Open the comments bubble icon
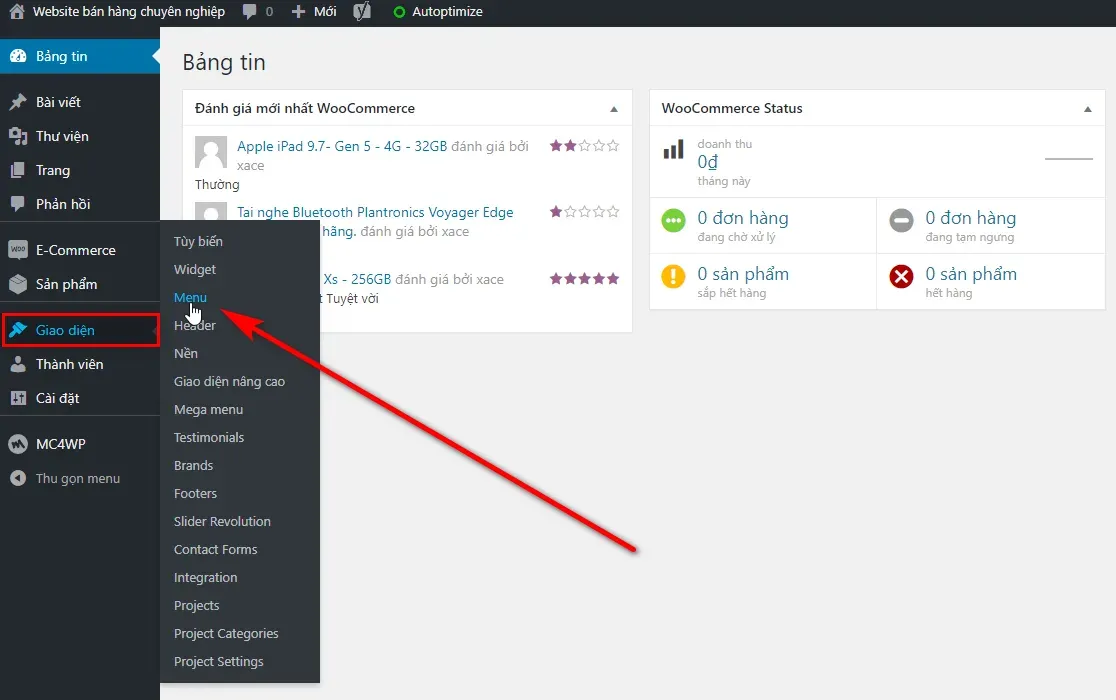The width and height of the screenshot is (1116, 700). pyautogui.click(x=250, y=12)
